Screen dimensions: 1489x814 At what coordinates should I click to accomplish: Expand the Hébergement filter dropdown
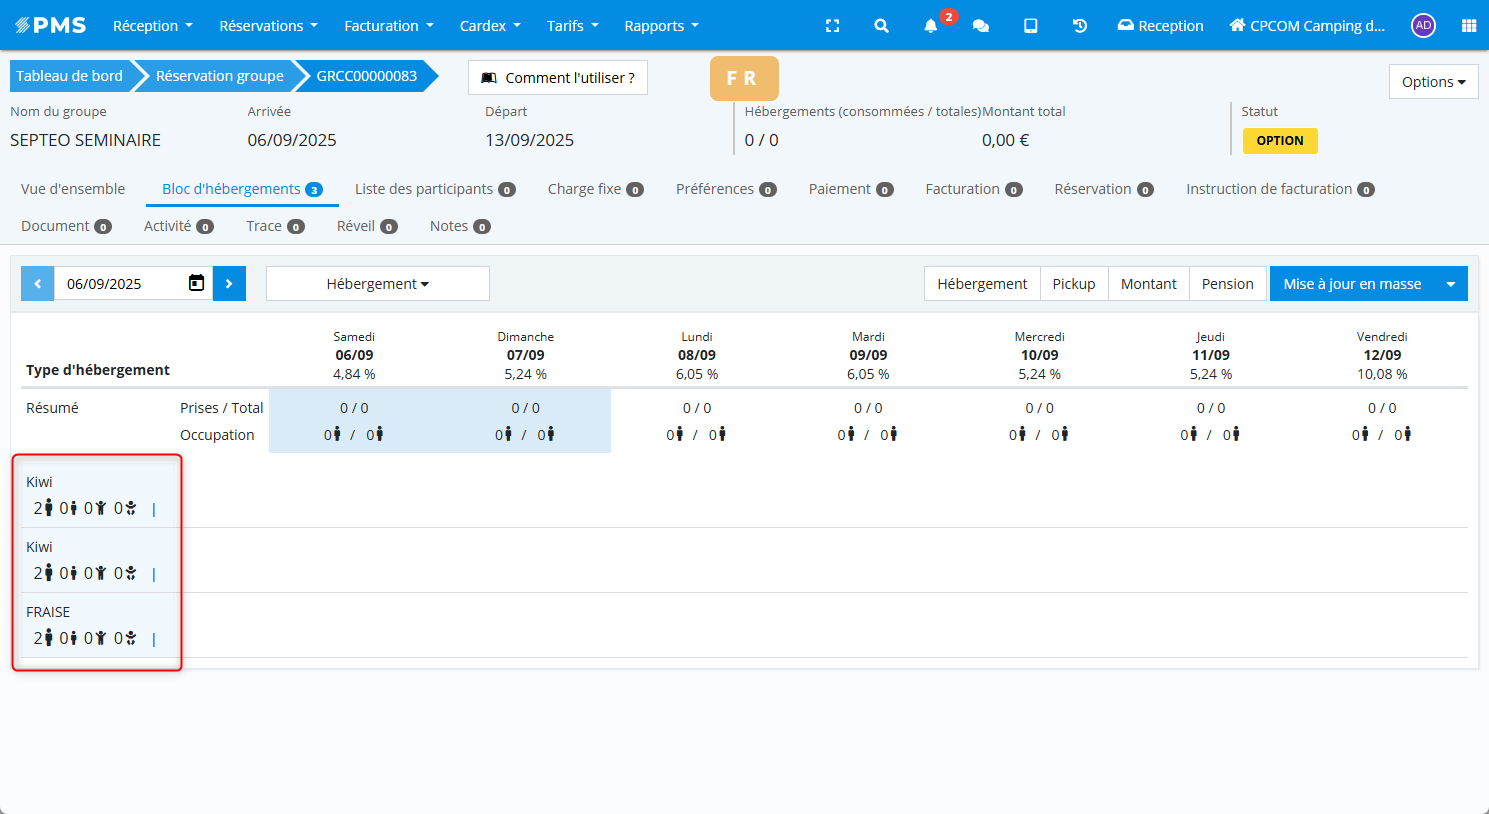tap(377, 284)
